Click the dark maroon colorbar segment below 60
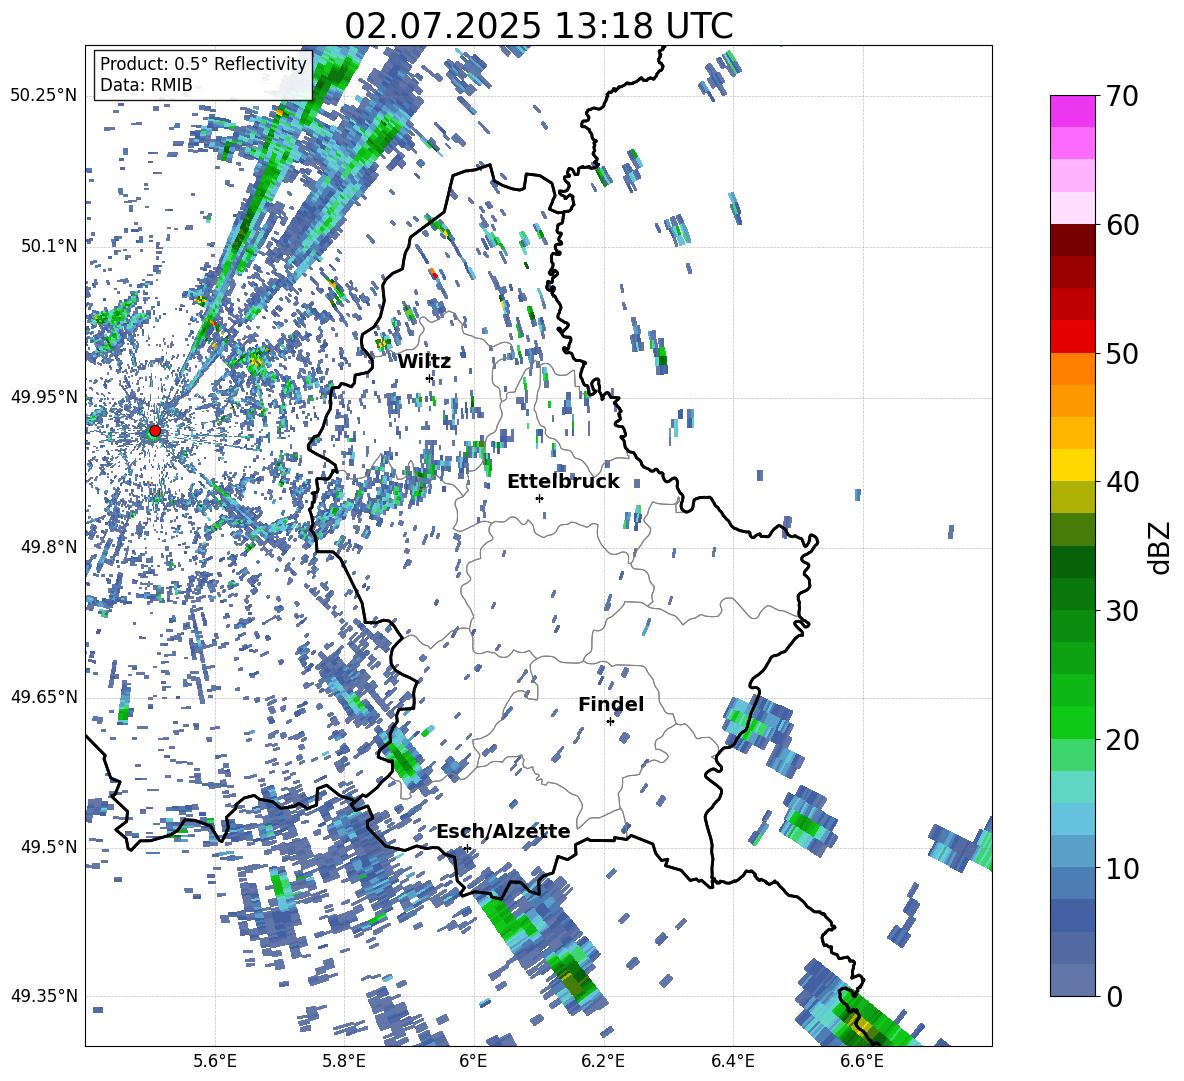1184x1081 pixels. pyautogui.click(x=1072, y=239)
